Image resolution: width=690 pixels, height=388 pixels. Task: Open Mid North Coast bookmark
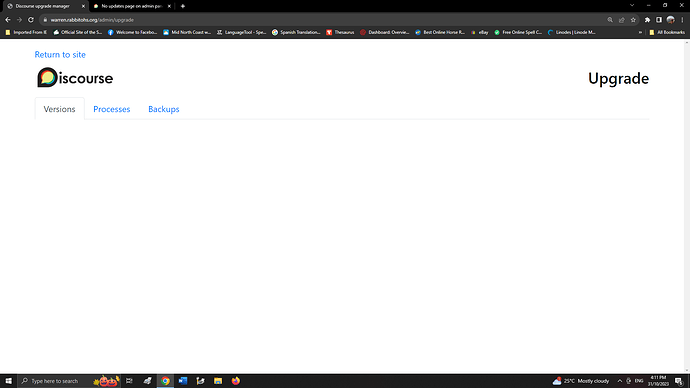pos(187,32)
